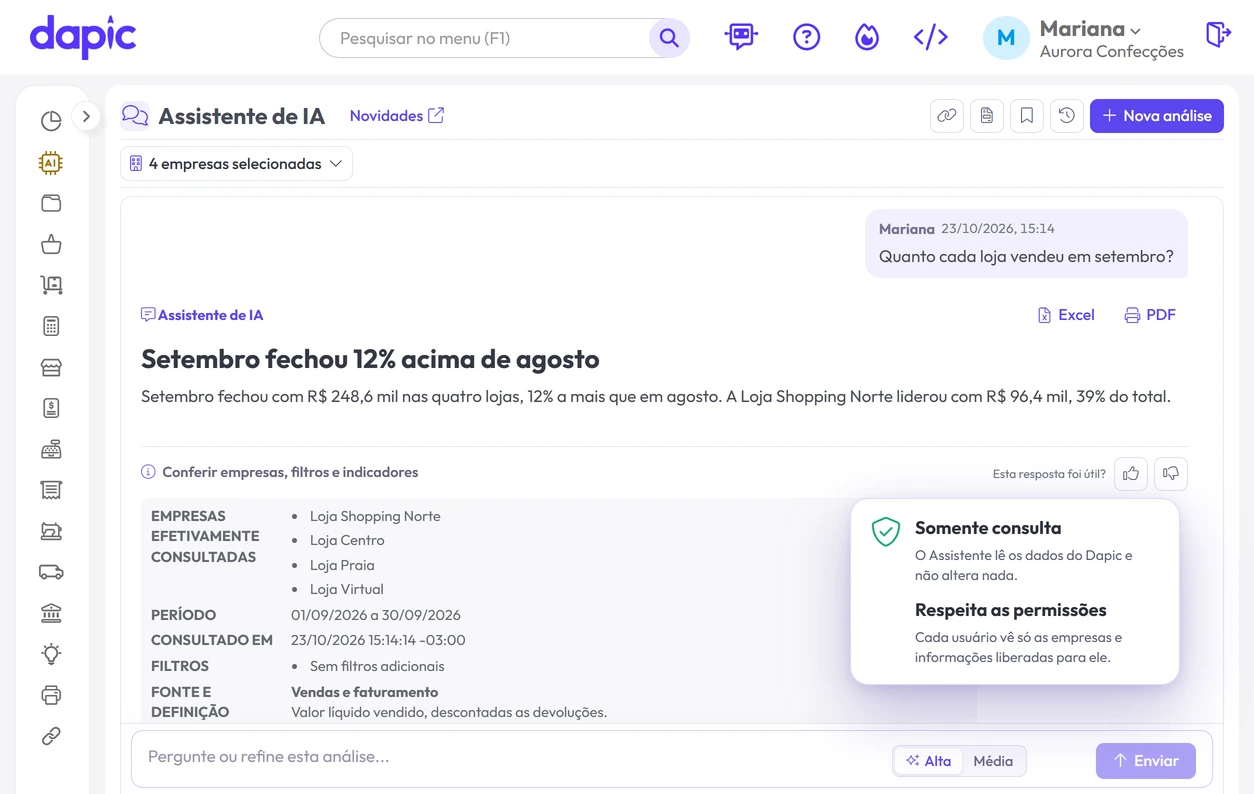The image size is (1254, 794).
Task: Open the printer icon in the sidebar
Action: [x=51, y=695]
